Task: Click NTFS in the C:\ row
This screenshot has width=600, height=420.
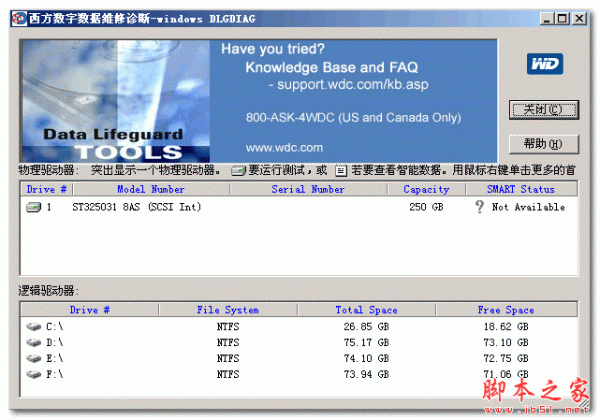Action: pos(228,327)
